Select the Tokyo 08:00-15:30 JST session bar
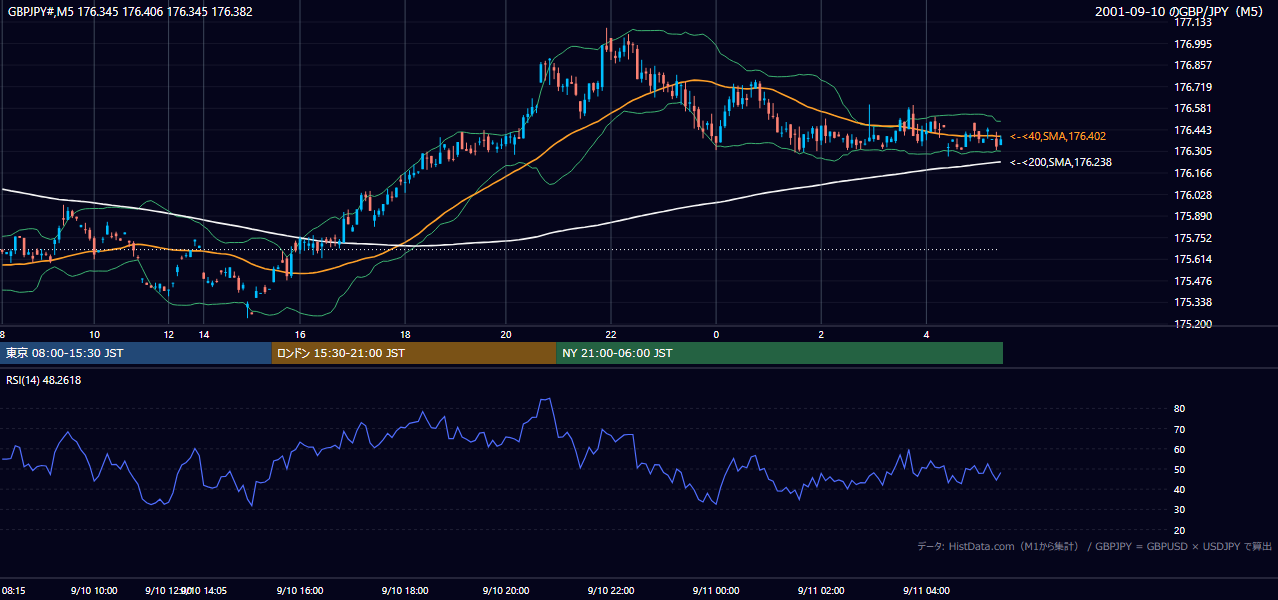Viewport: 1278px width, 600px height. (136, 353)
